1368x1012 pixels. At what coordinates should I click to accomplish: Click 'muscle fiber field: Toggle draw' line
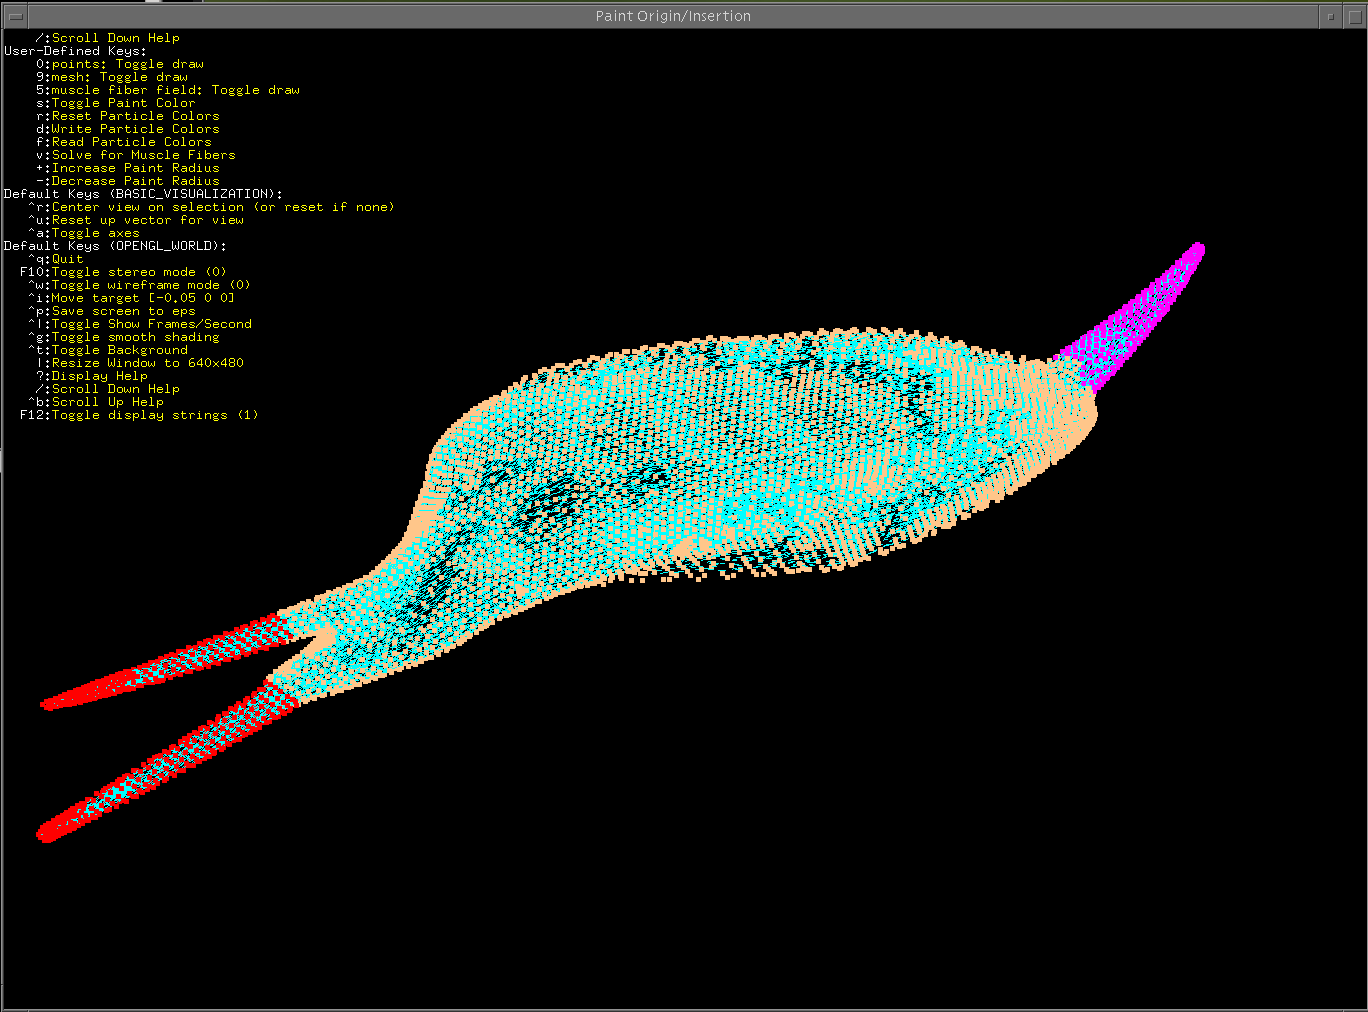[x=175, y=90]
